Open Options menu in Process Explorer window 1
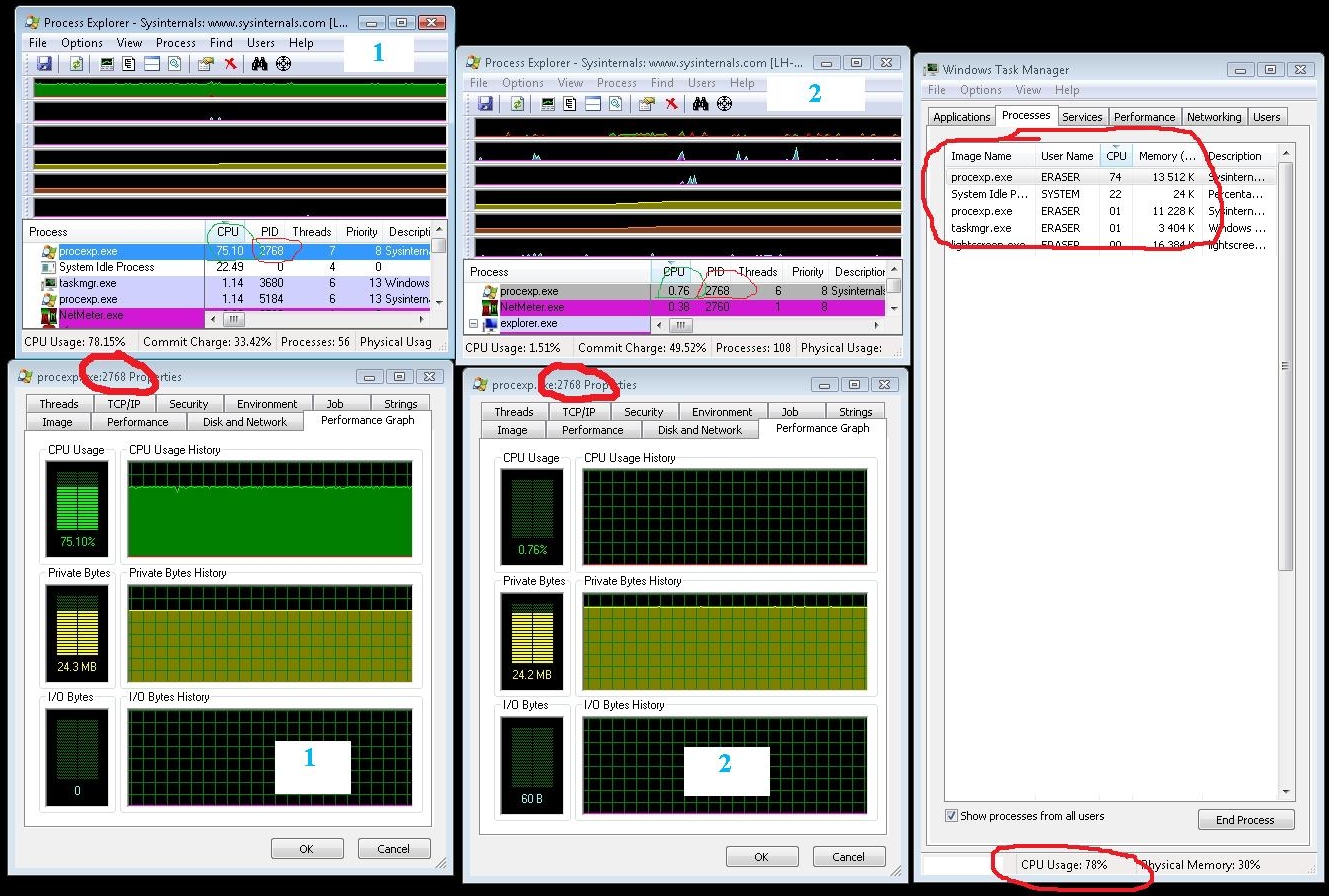1329x896 pixels. 82,43
